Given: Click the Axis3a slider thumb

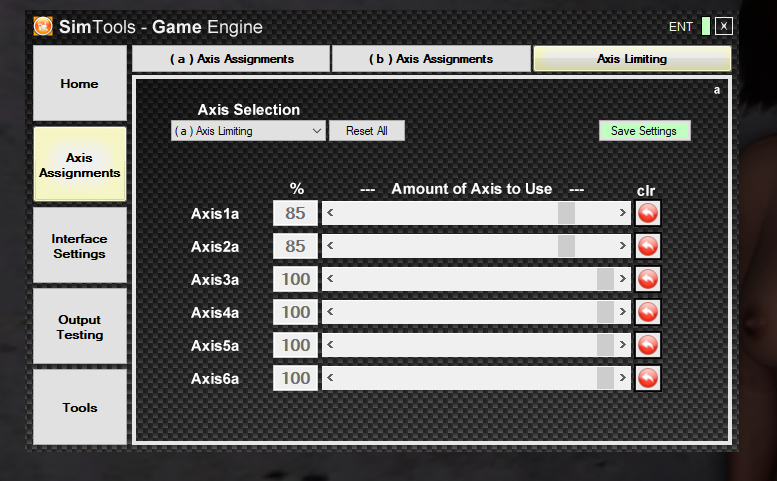Looking at the screenshot, I should tap(606, 279).
